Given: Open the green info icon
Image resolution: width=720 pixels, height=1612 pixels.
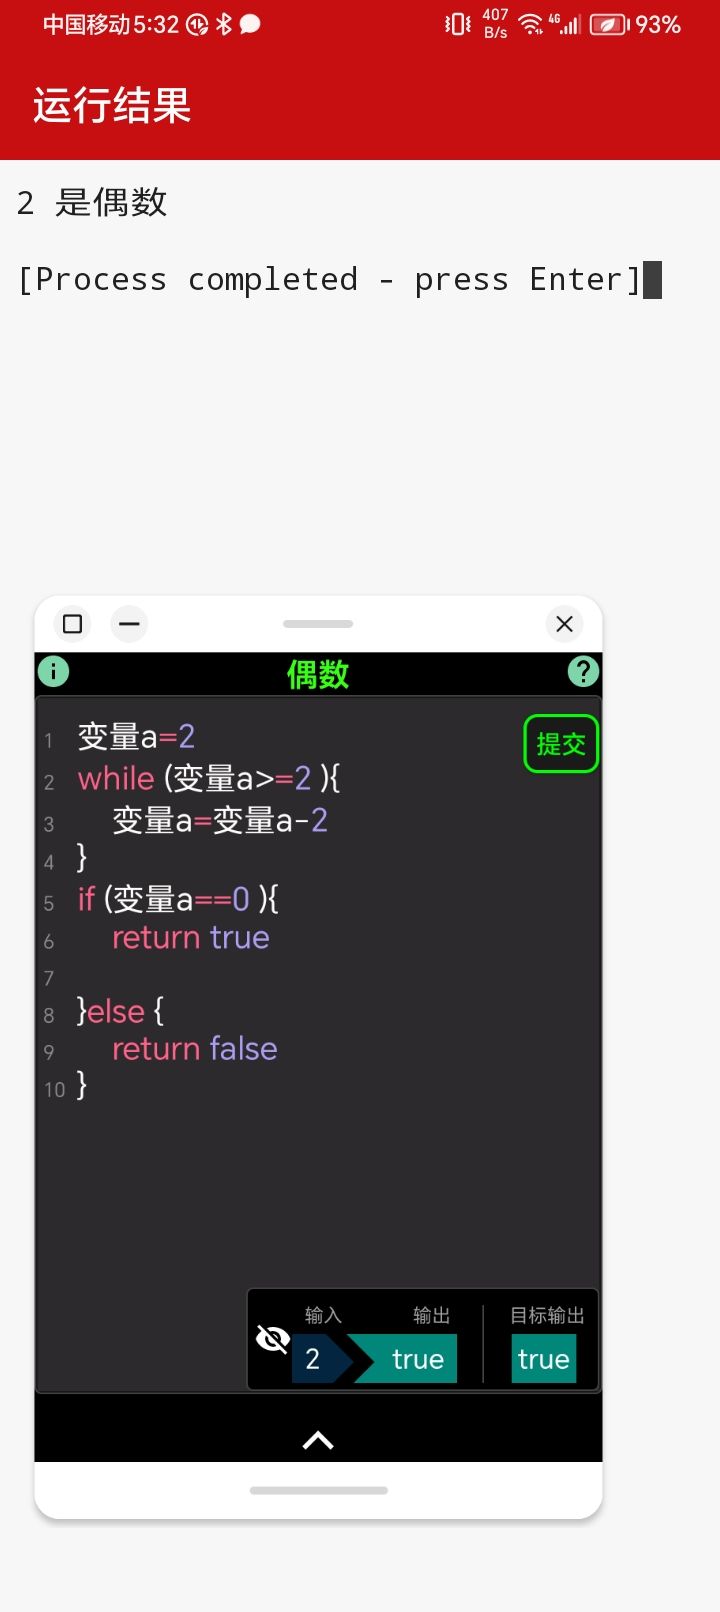Looking at the screenshot, I should point(53,671).
